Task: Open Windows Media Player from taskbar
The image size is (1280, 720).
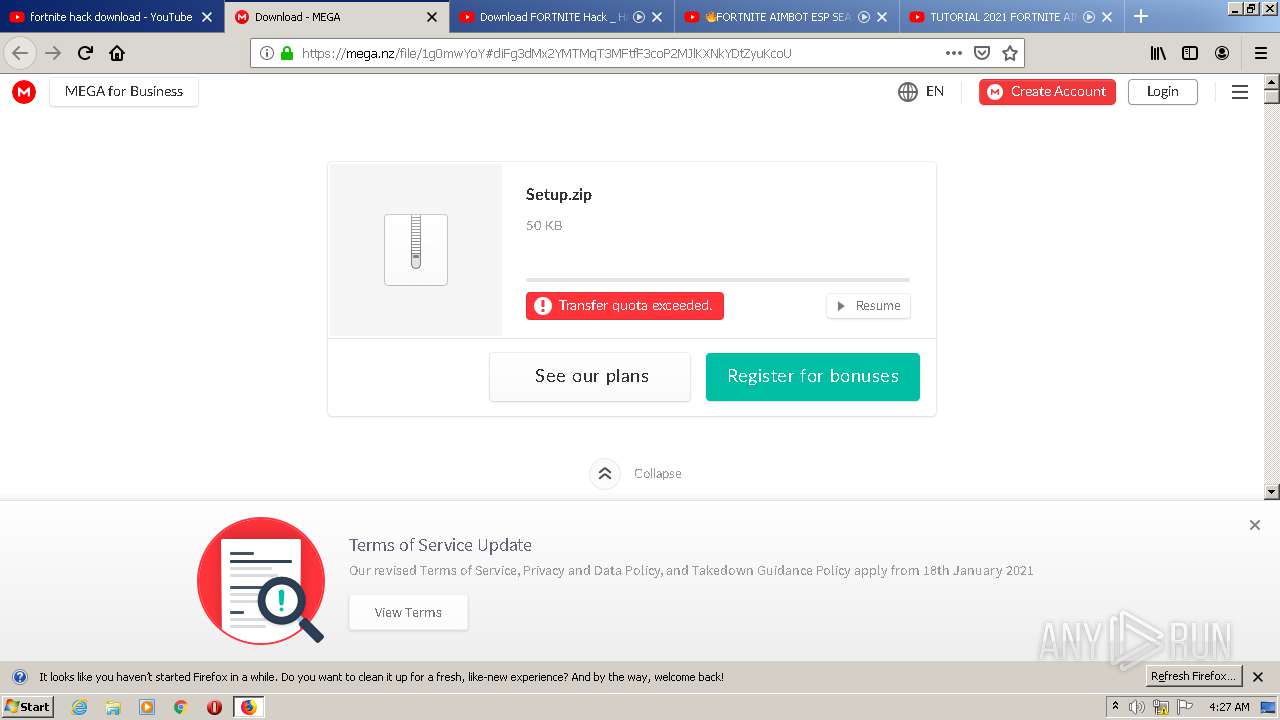Action: [x=147, y=707]
